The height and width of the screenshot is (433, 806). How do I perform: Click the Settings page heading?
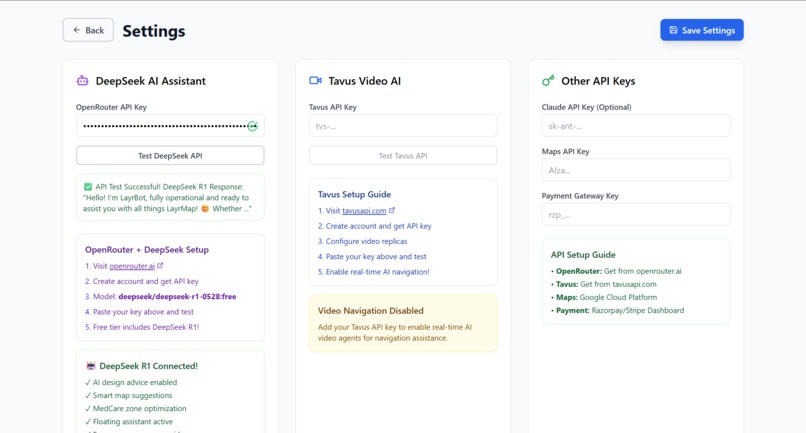click(x=154, y=31)
